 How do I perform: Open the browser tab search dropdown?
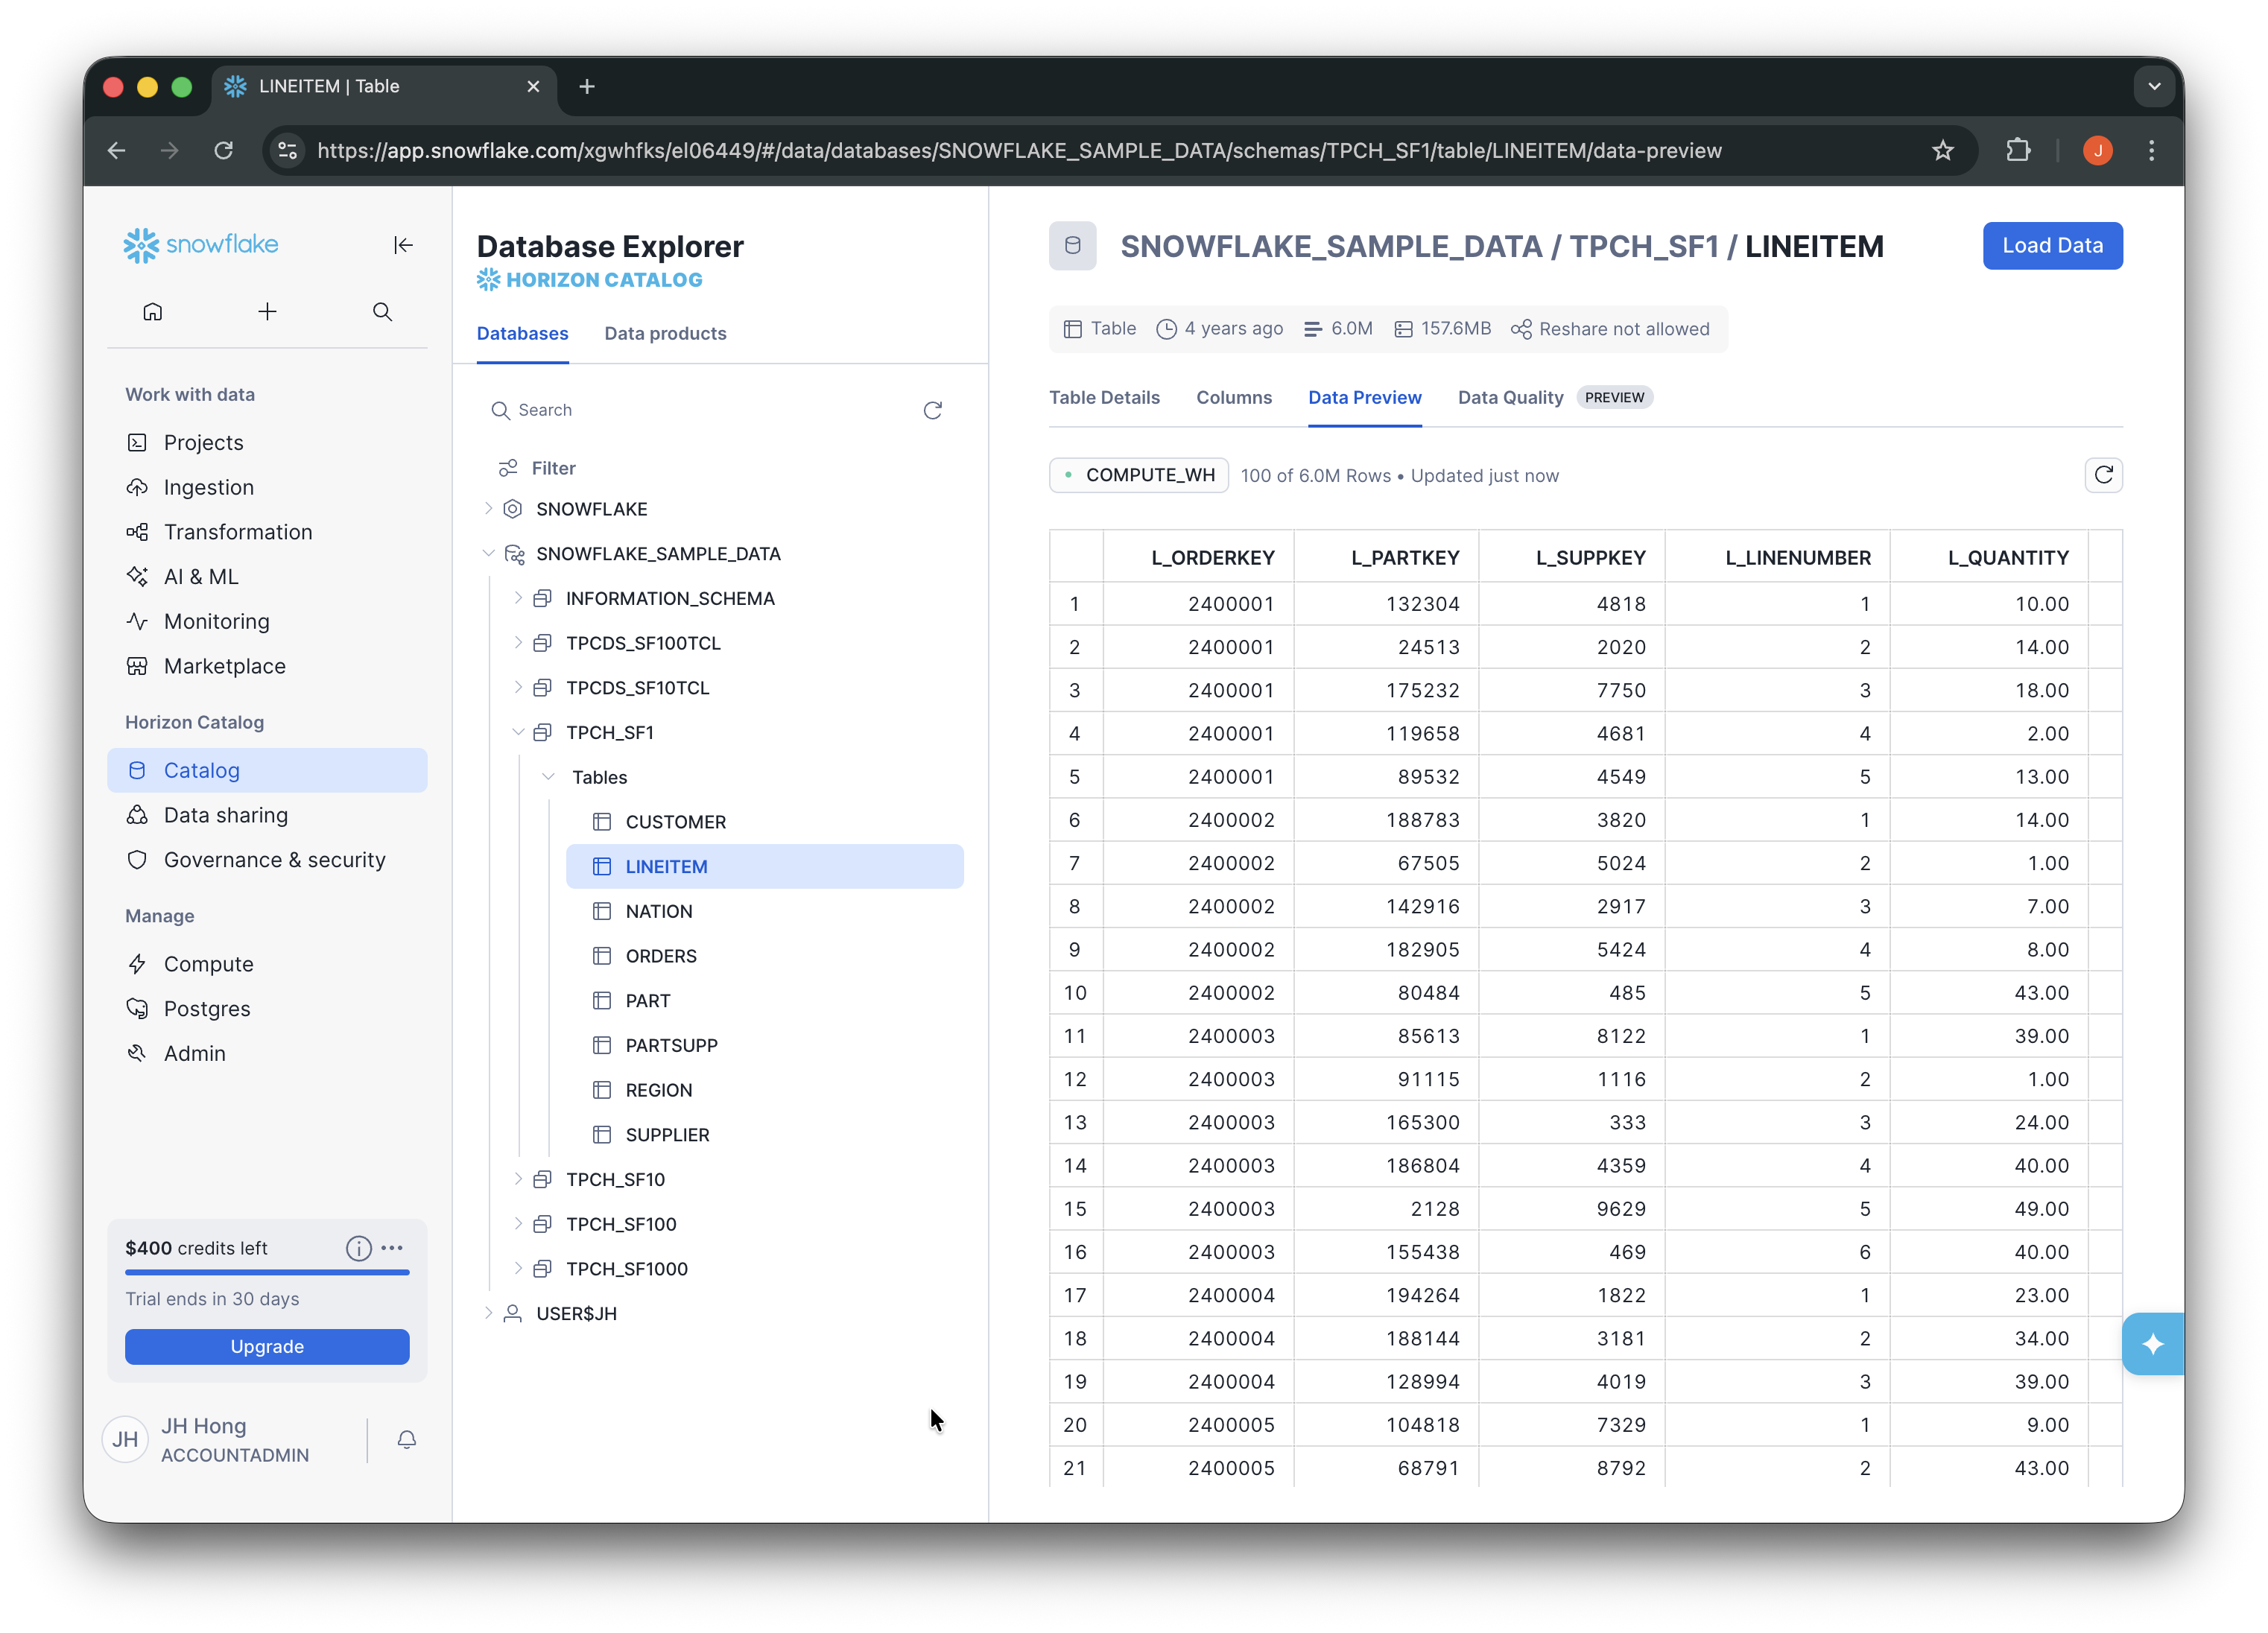(x=2154, y=87)
